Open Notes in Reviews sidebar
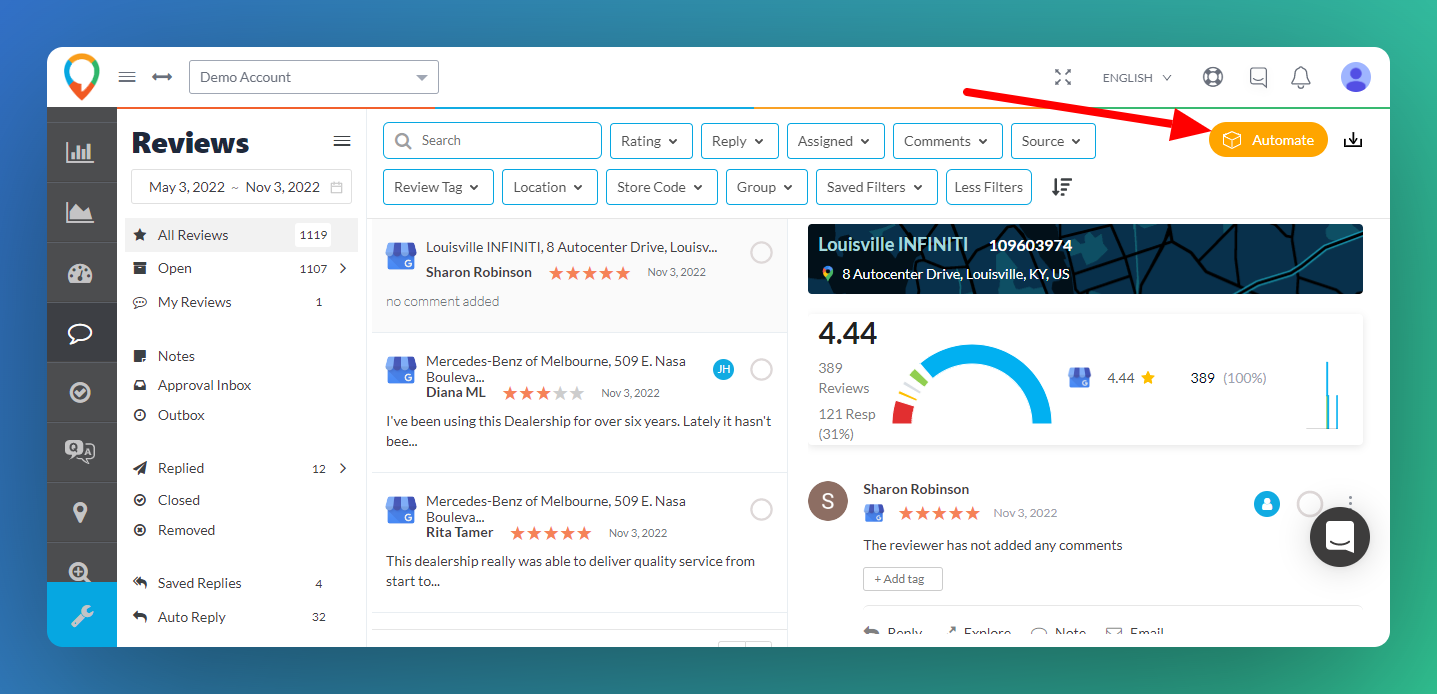This screenshot has height=694, width=1437. (x=176, y=356)
